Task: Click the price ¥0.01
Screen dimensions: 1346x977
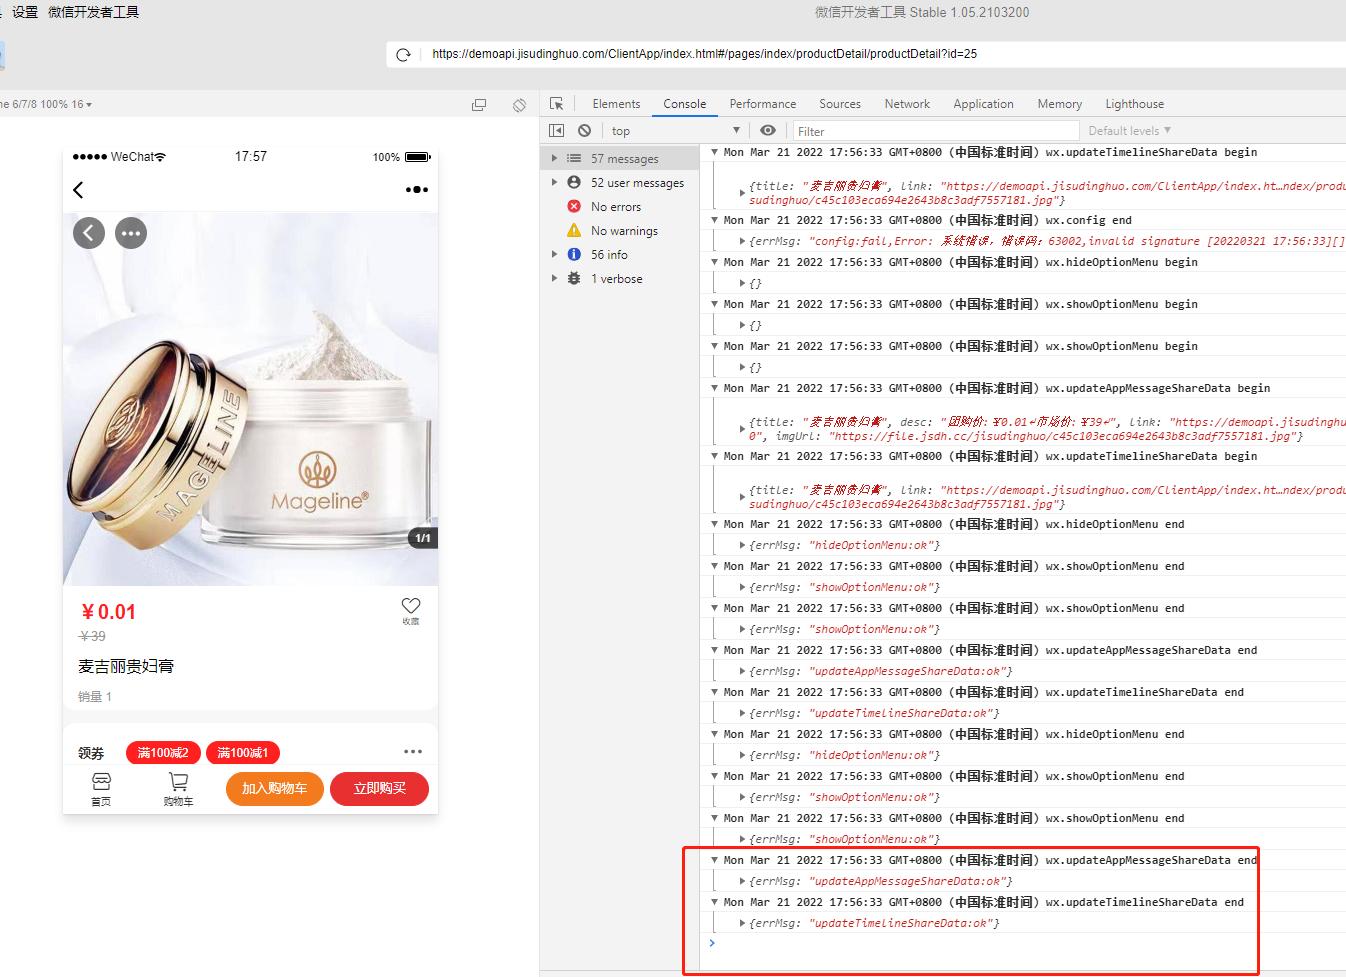Action: (108, 612)
